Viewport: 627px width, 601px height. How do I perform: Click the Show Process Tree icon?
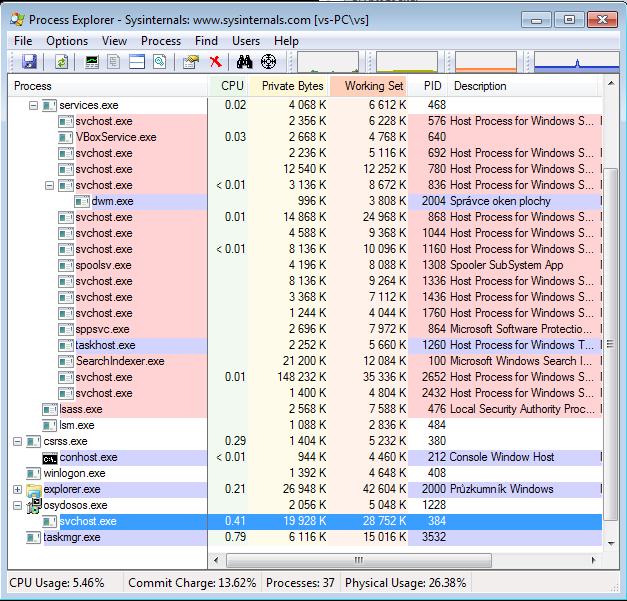click(114, 62)
